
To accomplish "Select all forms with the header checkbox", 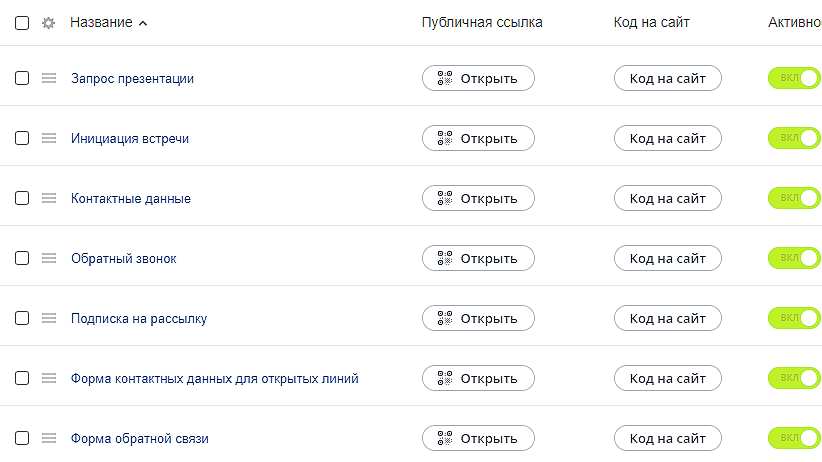I will pyautogui.click(x=22, y=23).
